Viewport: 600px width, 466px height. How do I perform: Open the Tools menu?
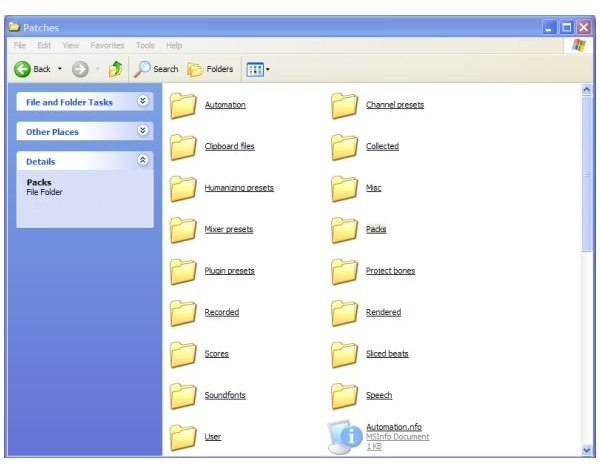pos(145,46)
